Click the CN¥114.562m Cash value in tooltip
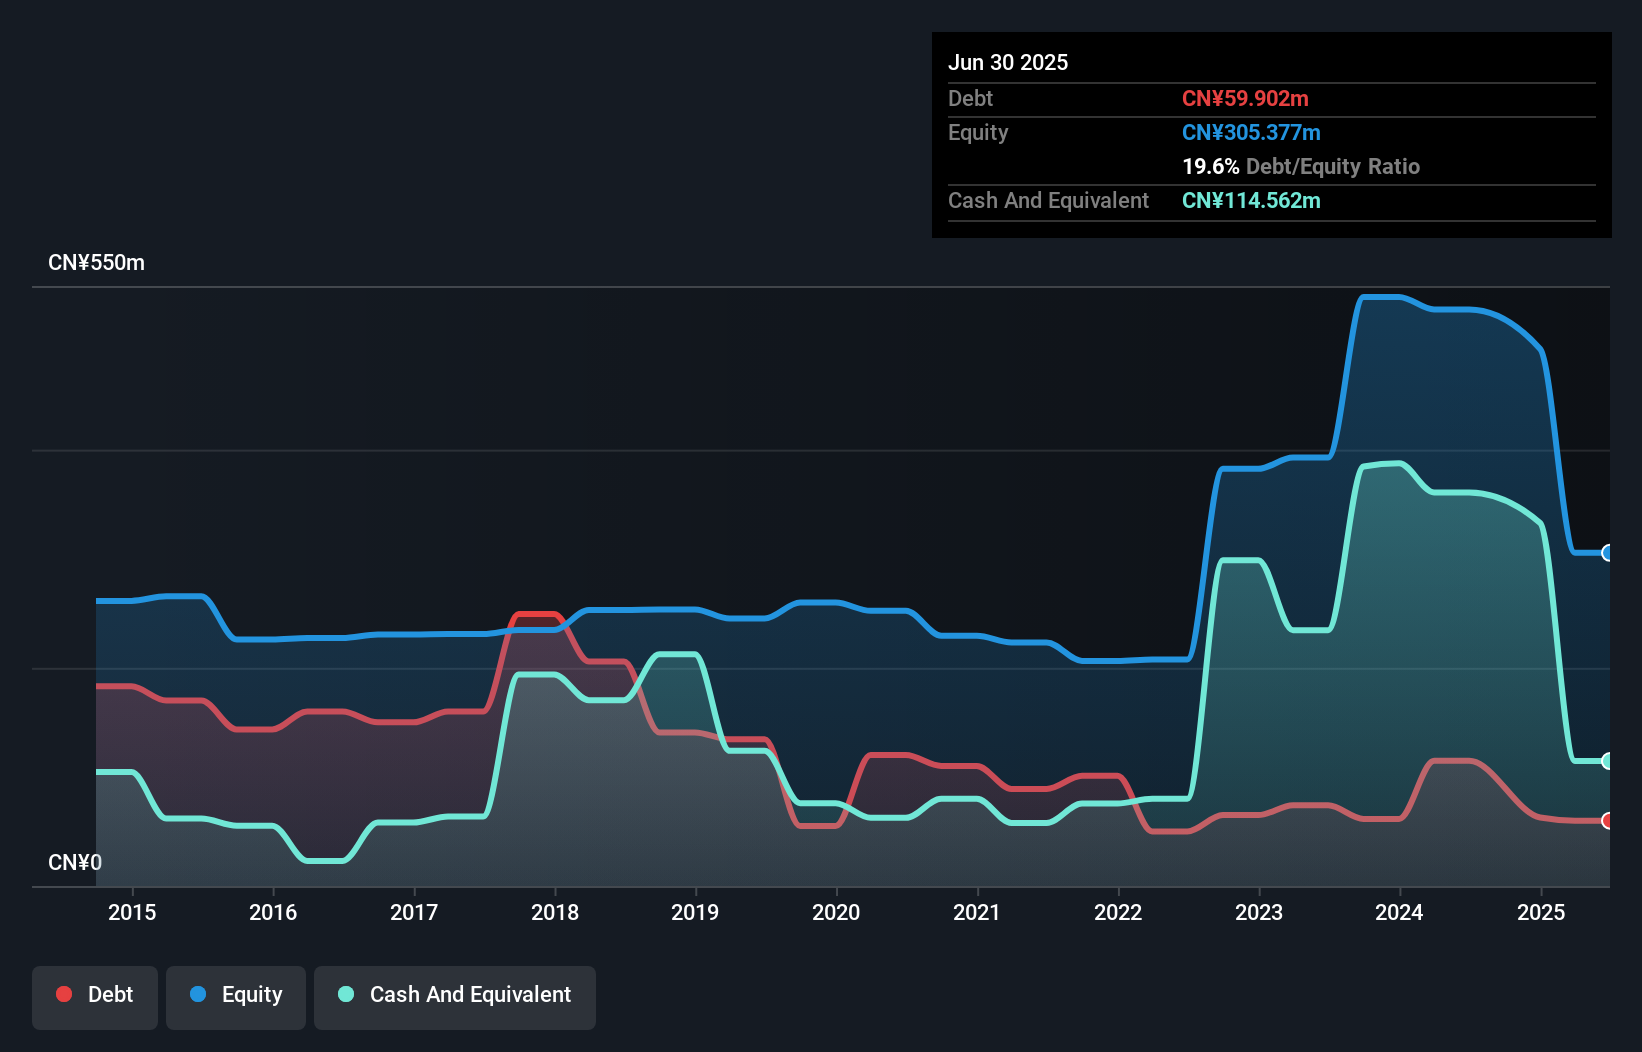Screen dimensions: 1642x1052 pos(1251,200)
